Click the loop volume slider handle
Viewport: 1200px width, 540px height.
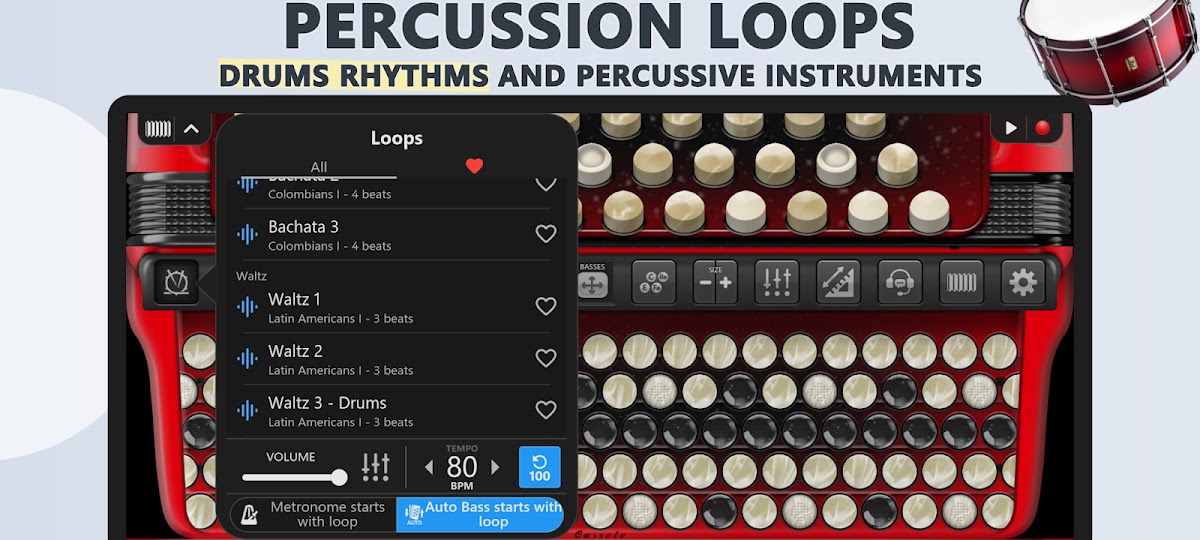(x=339, y=478)
